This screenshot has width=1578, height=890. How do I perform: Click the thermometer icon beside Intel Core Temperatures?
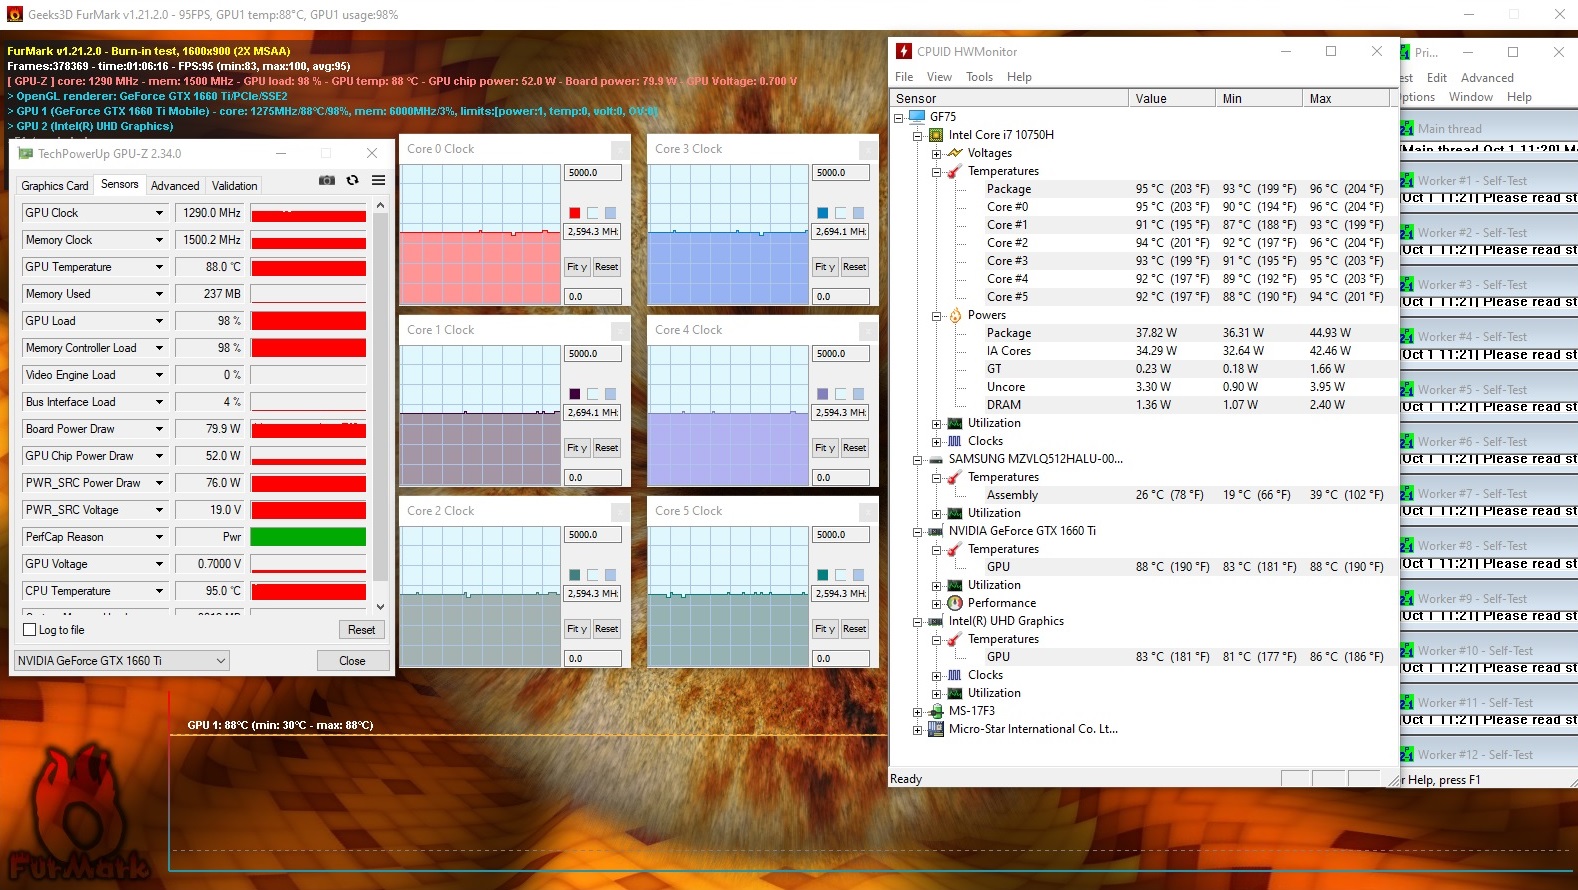[955, 171]
